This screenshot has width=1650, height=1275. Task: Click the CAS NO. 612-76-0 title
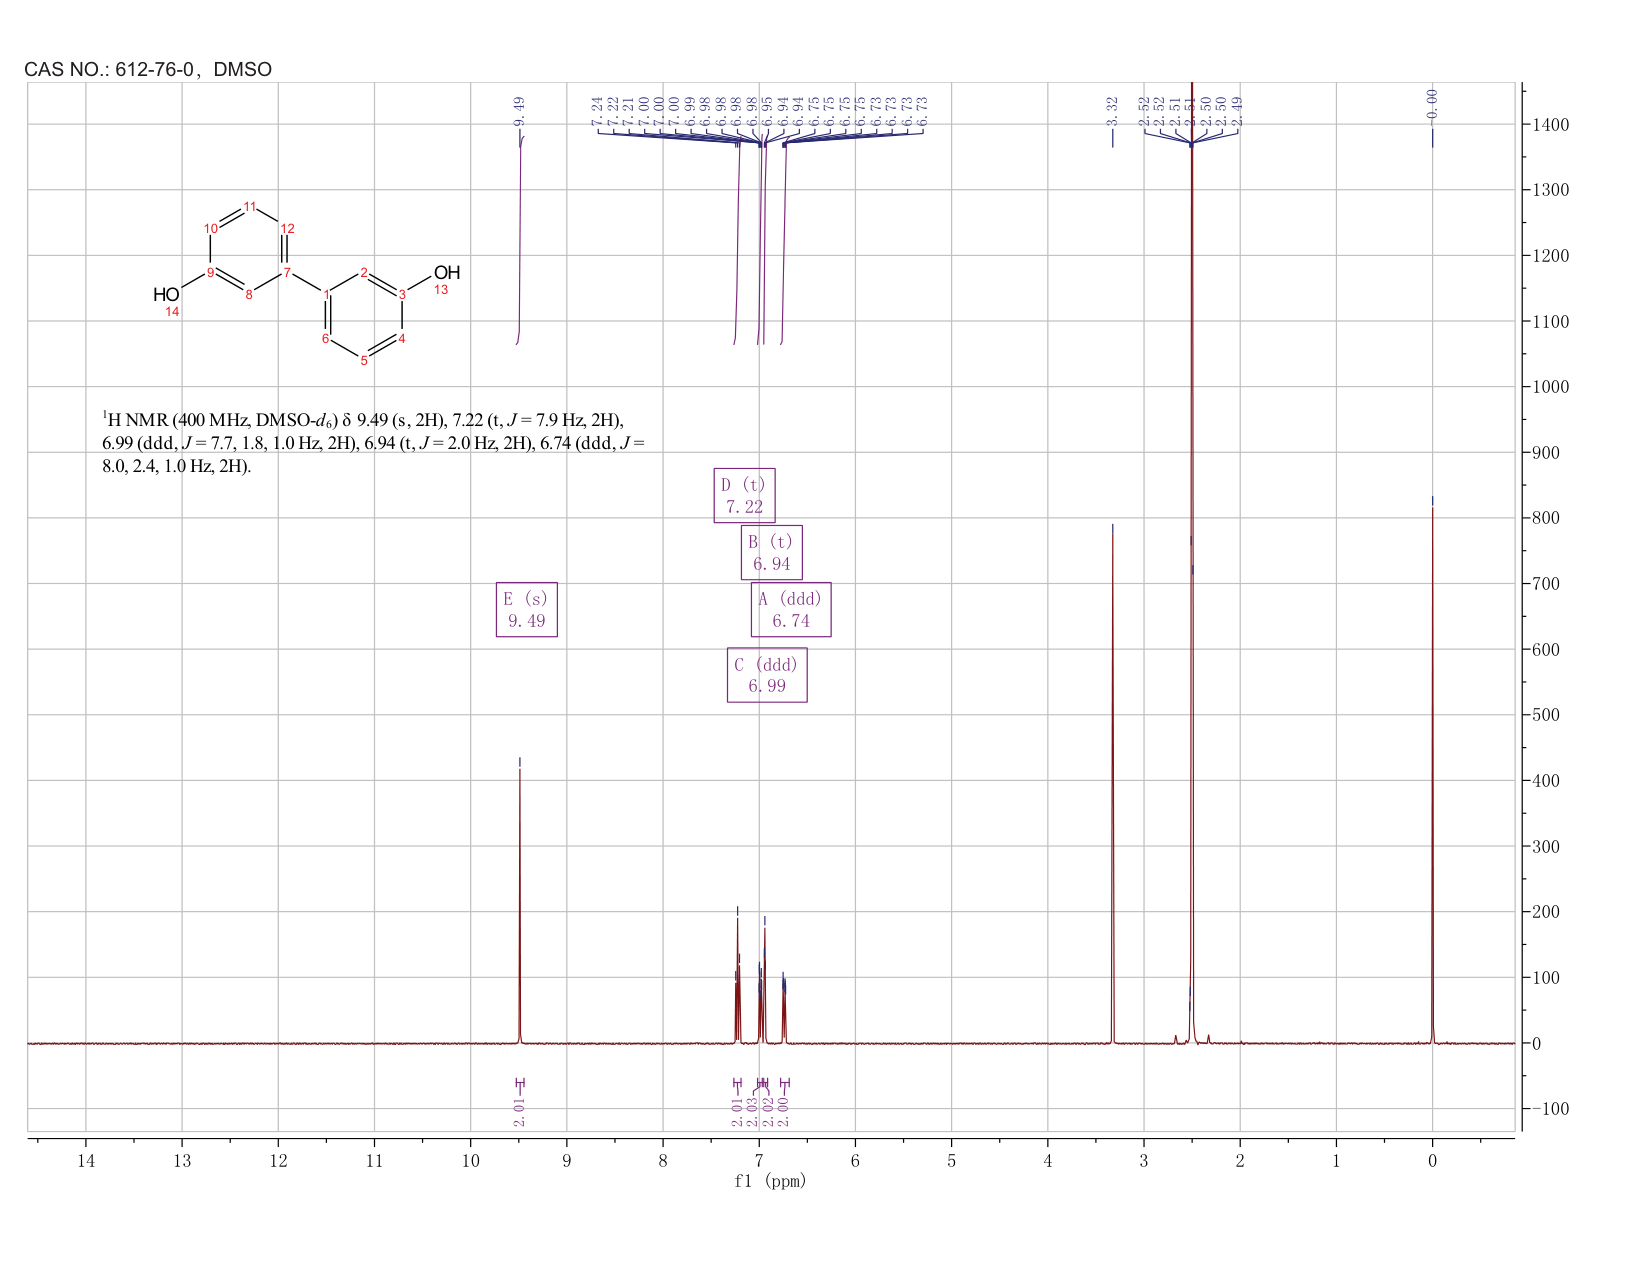click(148, 69)
